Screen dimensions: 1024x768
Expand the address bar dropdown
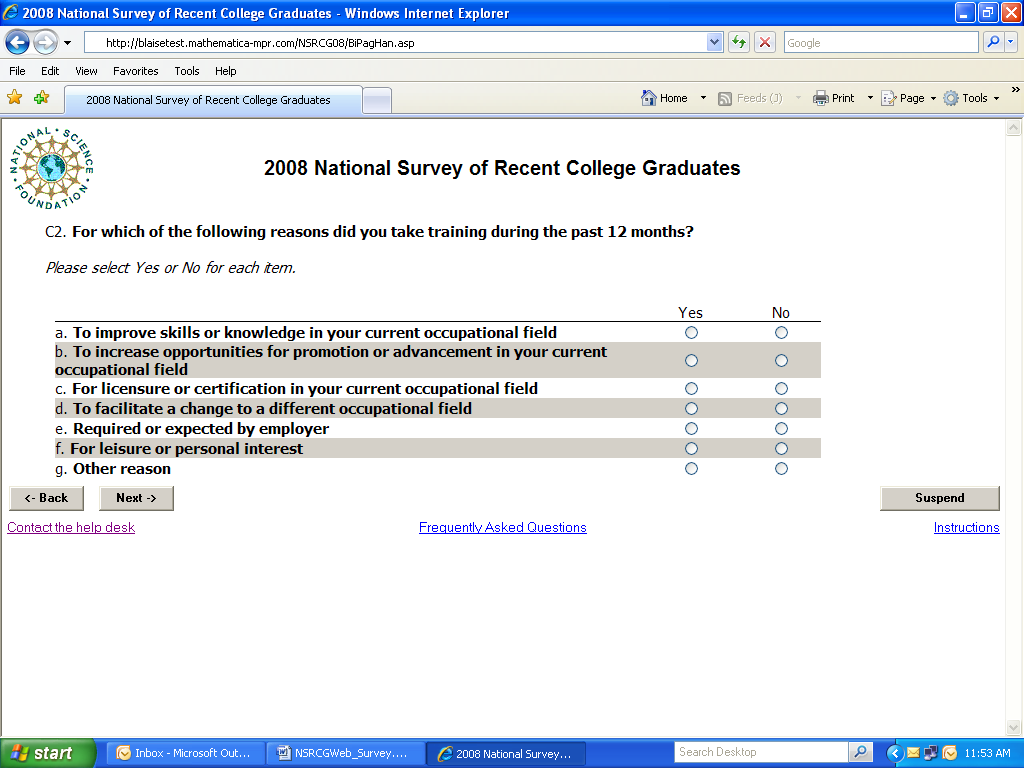click(714, 43)
